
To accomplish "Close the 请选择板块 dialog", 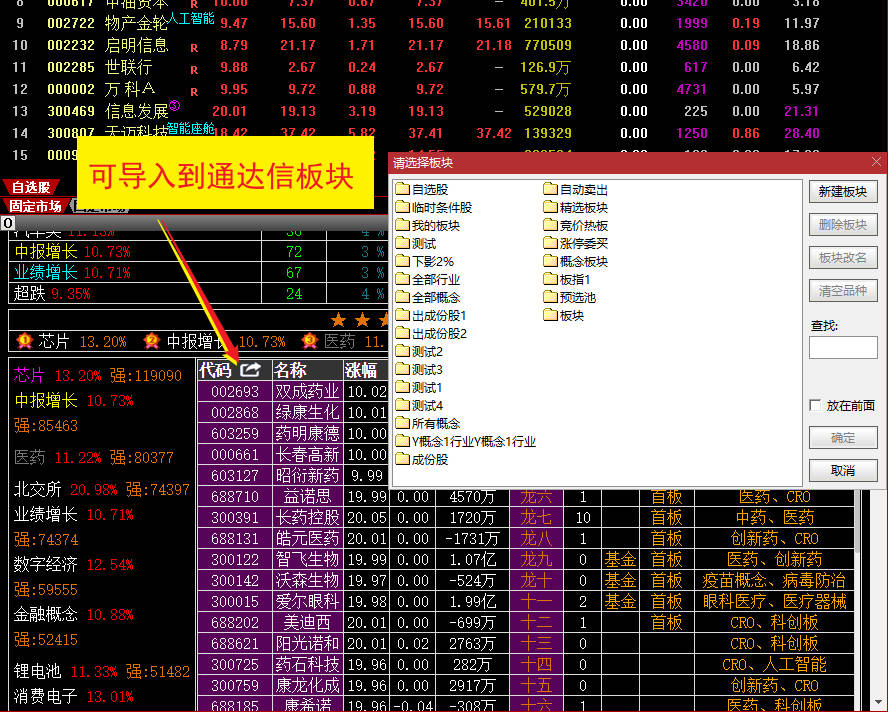I will (x=876, y=162).
